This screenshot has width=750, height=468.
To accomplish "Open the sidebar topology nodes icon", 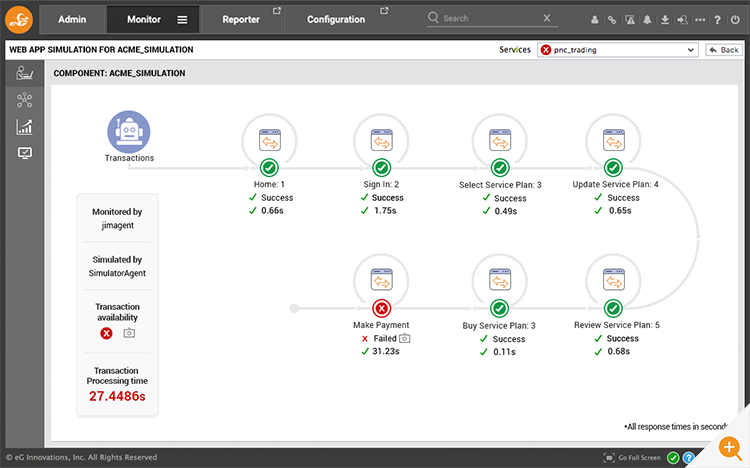I will pos(24,100).
